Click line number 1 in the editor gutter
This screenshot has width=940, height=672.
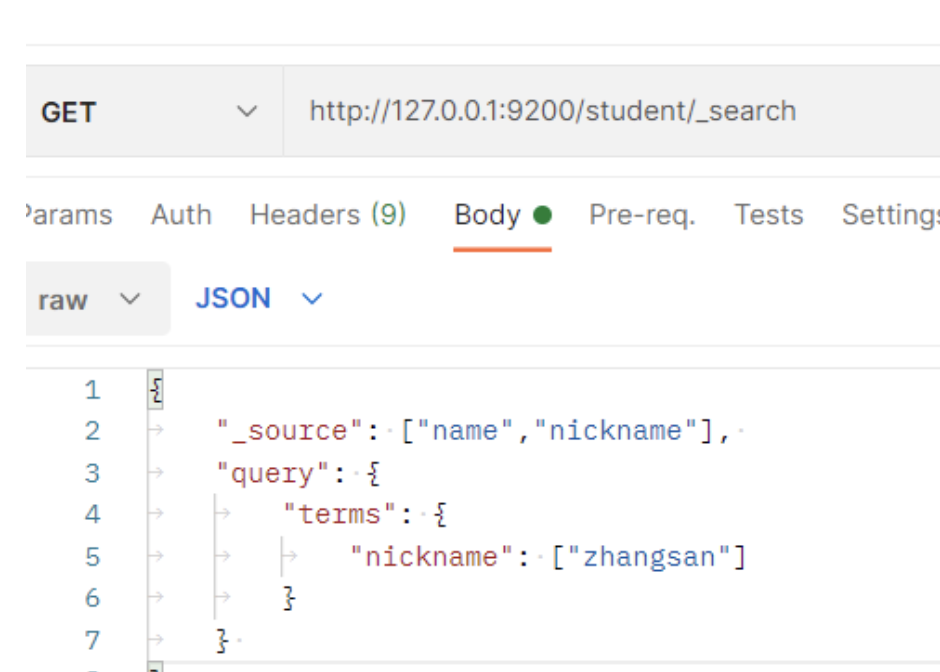(x=93, y=390)
